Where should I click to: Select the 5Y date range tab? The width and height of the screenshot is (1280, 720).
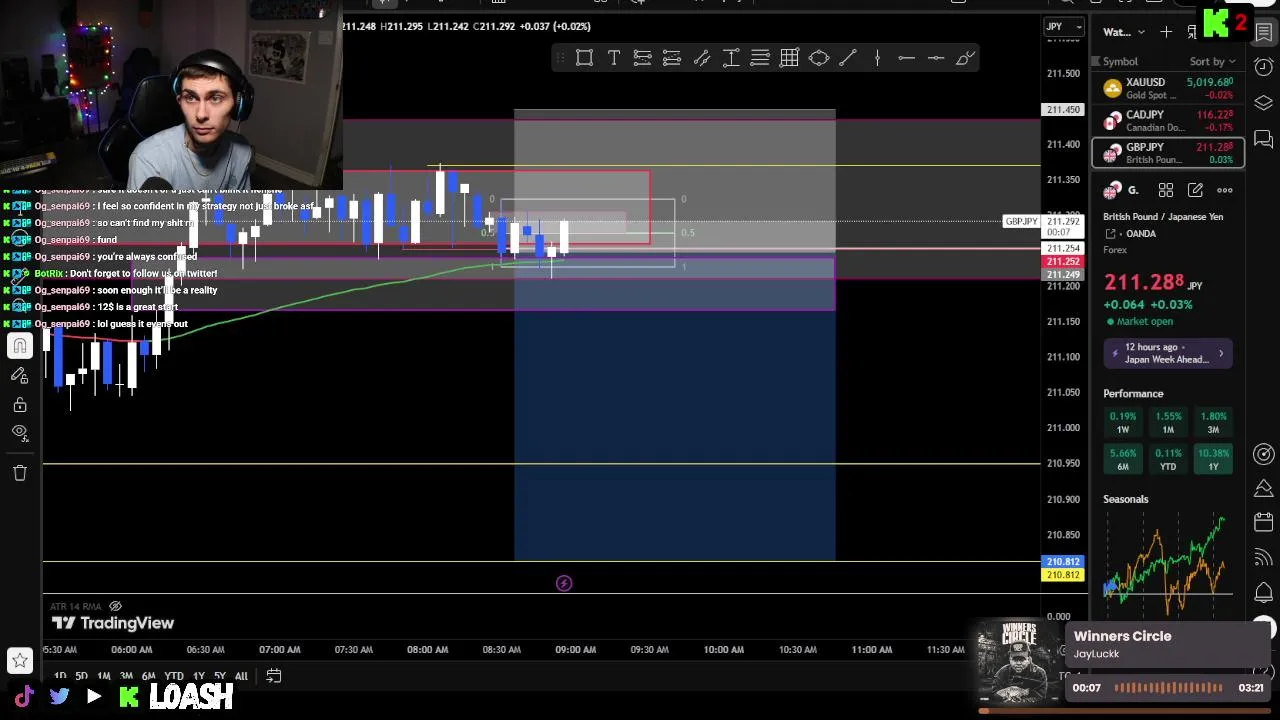pos(219,677)
